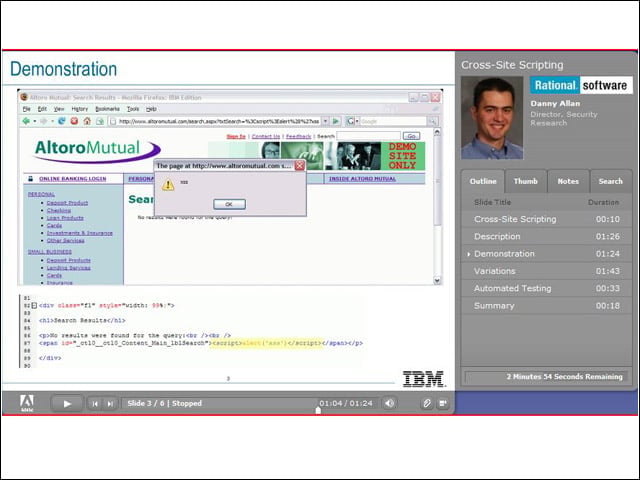Screen dimensions: 640x480
Task: Click the Reload icon in Firefox toolbar
Action: 62,121
